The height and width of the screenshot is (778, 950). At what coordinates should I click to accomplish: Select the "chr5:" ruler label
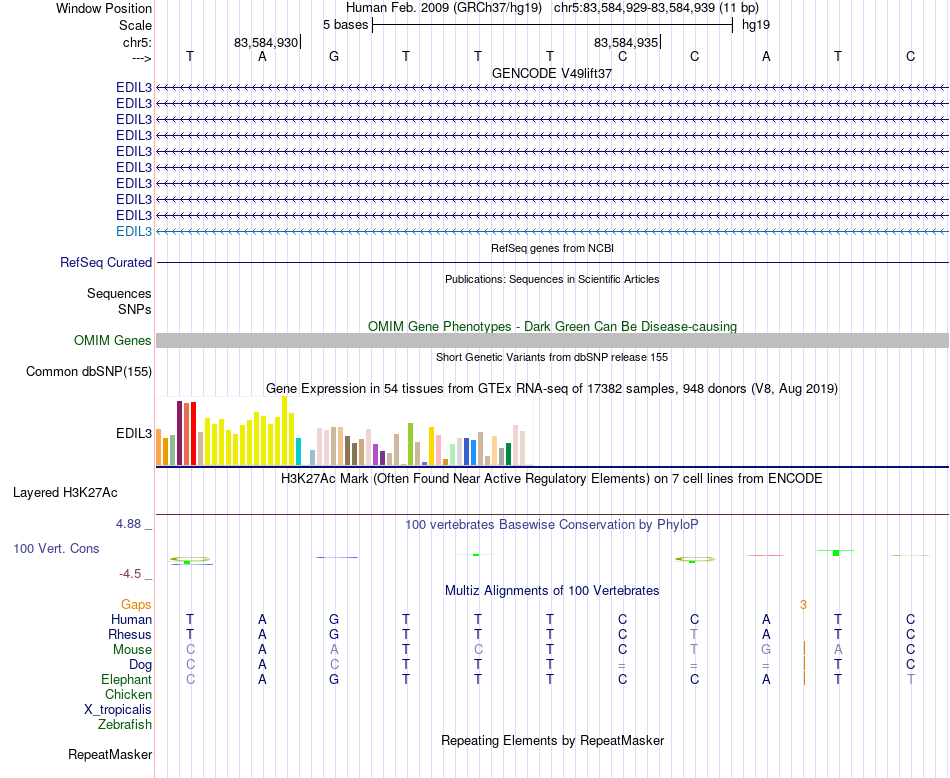point(138,42)
